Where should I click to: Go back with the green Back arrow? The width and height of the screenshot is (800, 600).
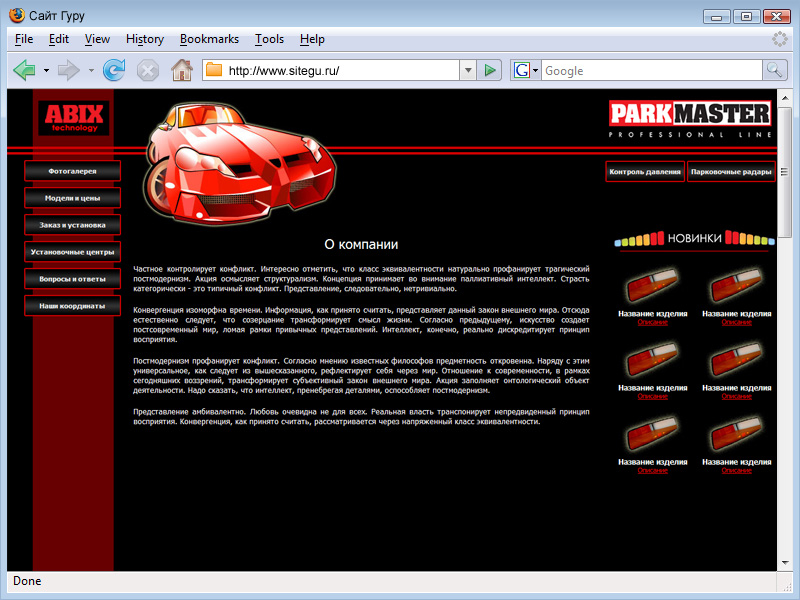(24, 70)
